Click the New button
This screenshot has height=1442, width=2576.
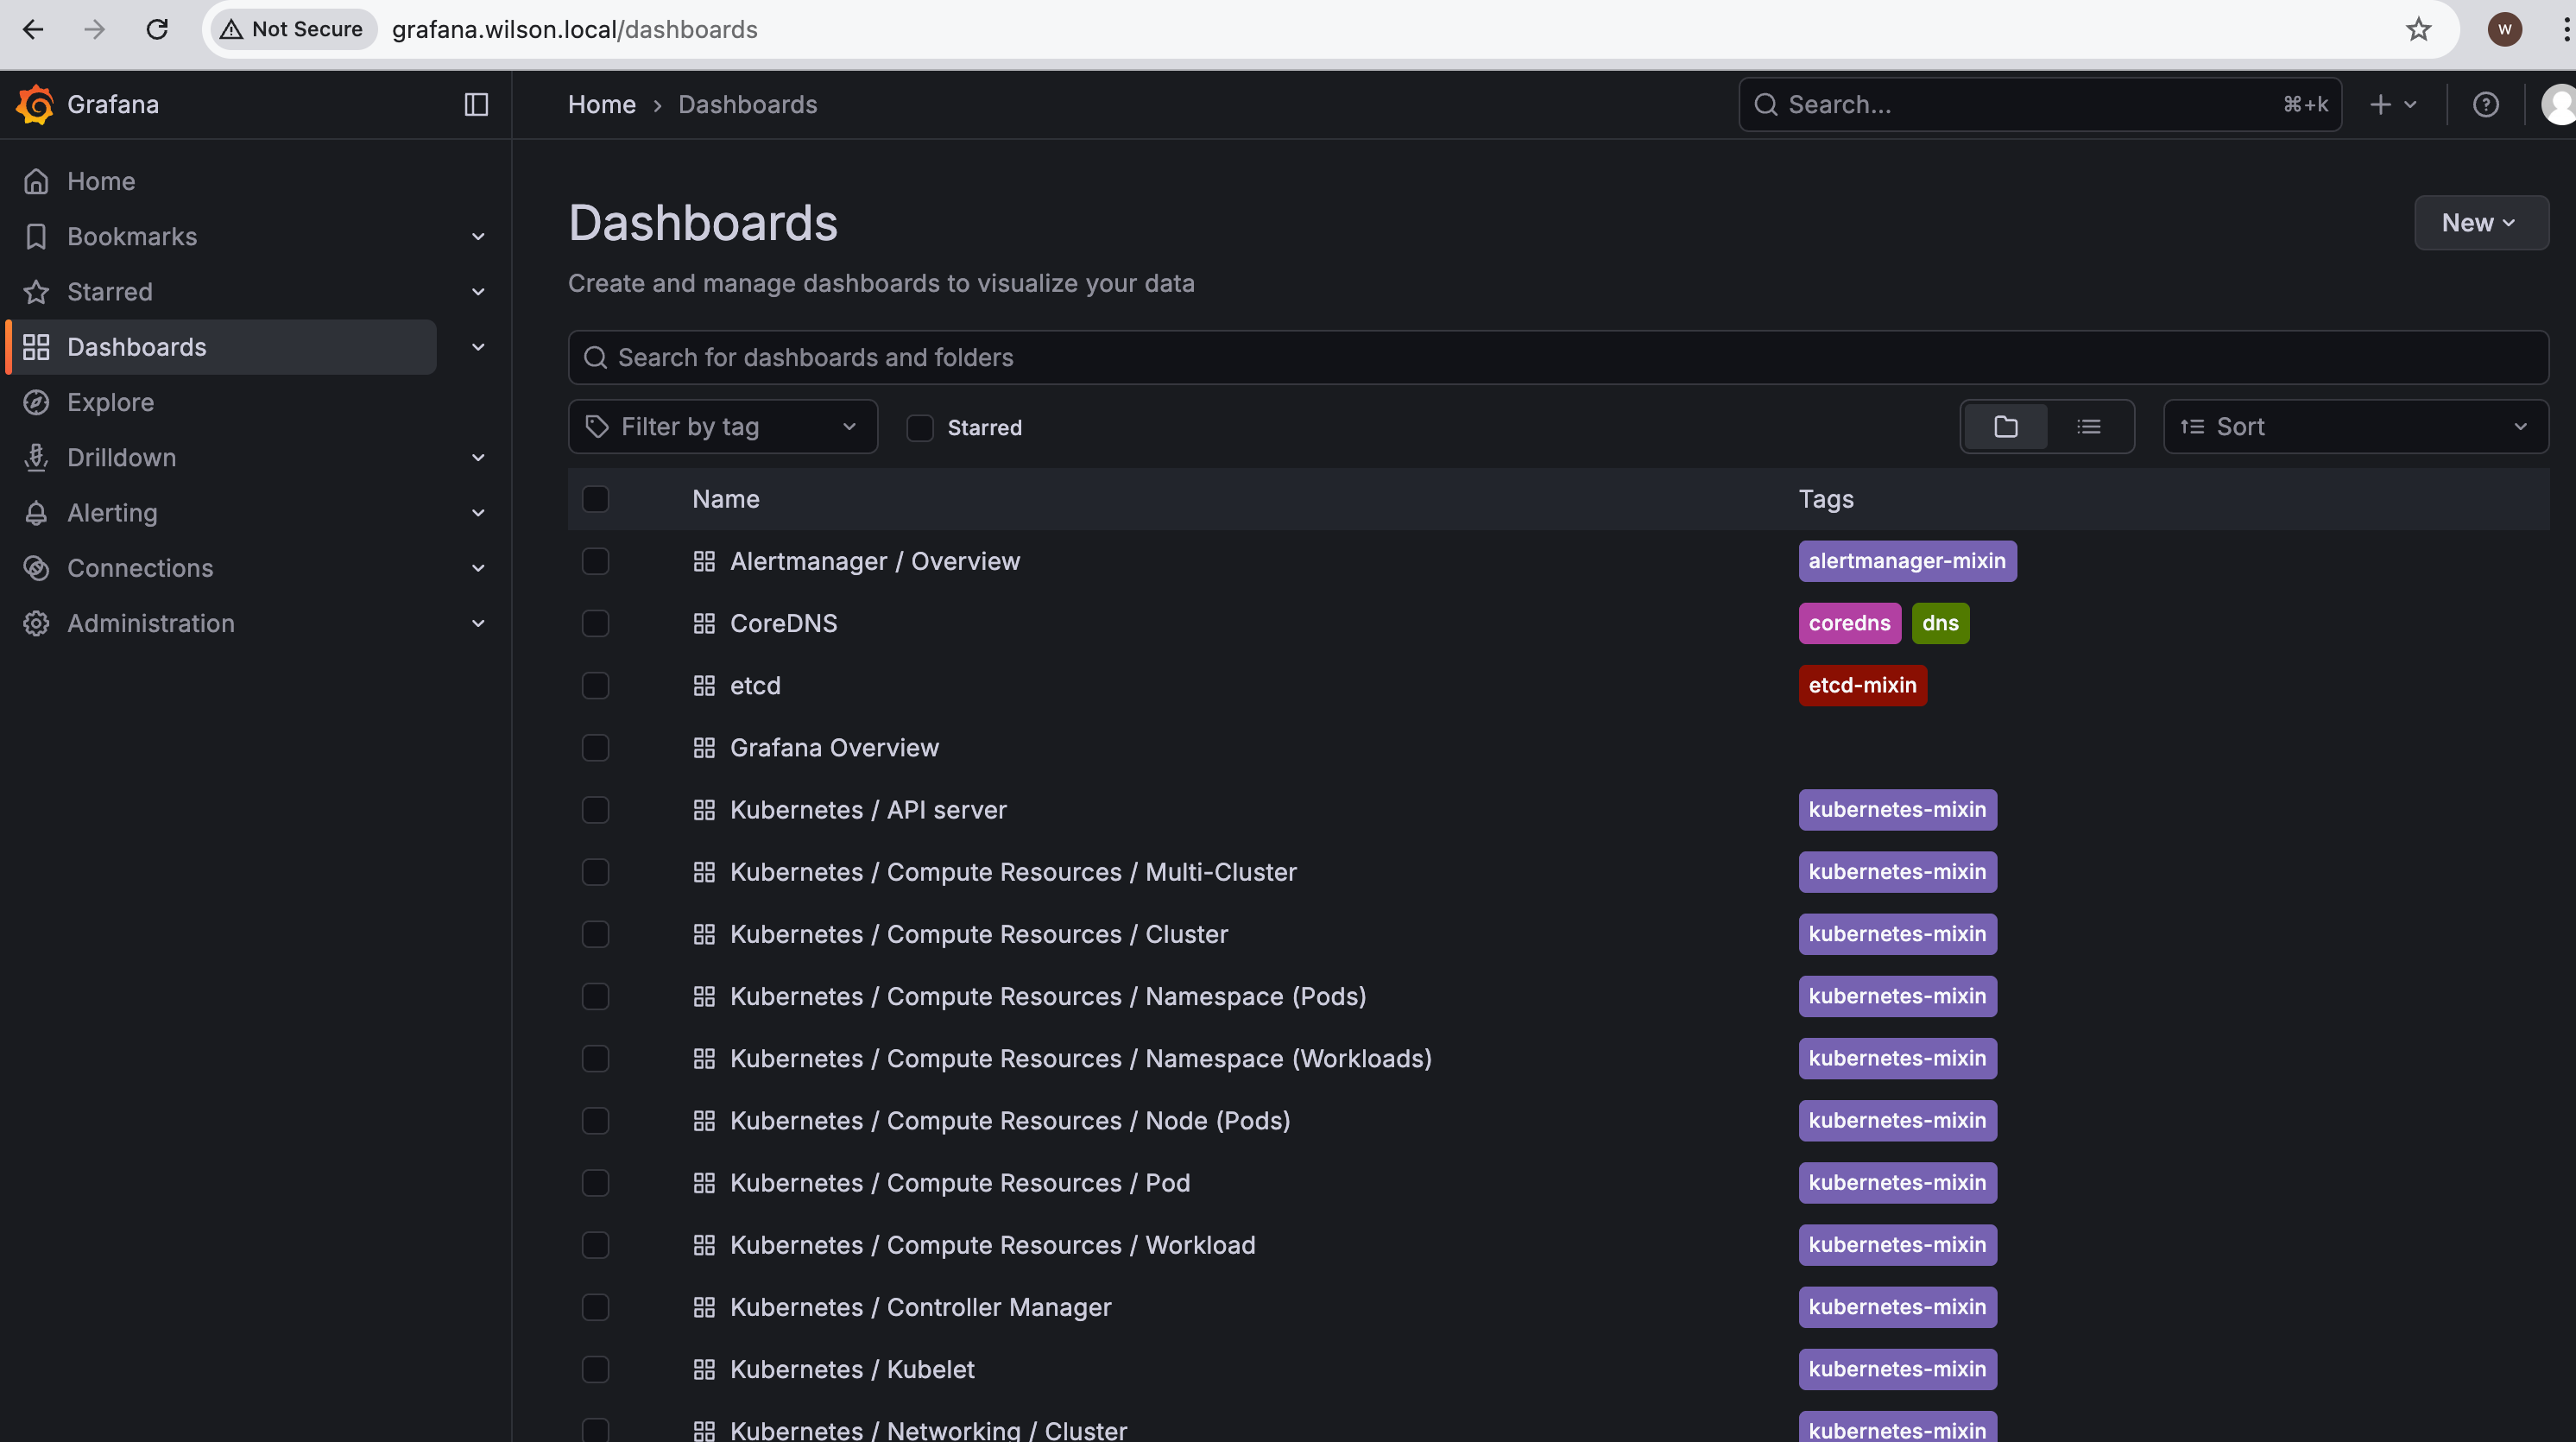tap(2479, 223)
